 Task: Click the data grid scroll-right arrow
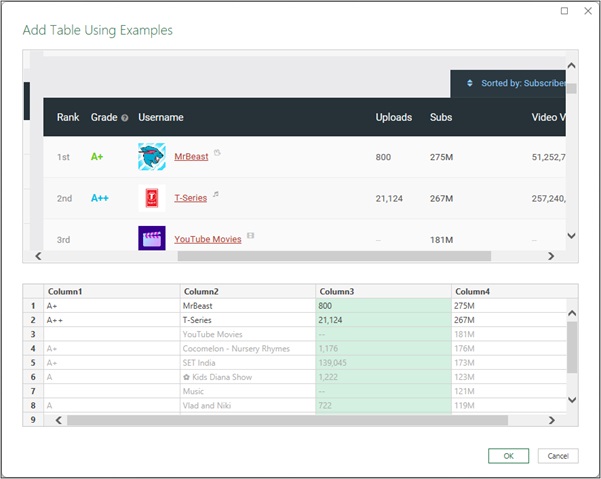click(x=551, y=420)
